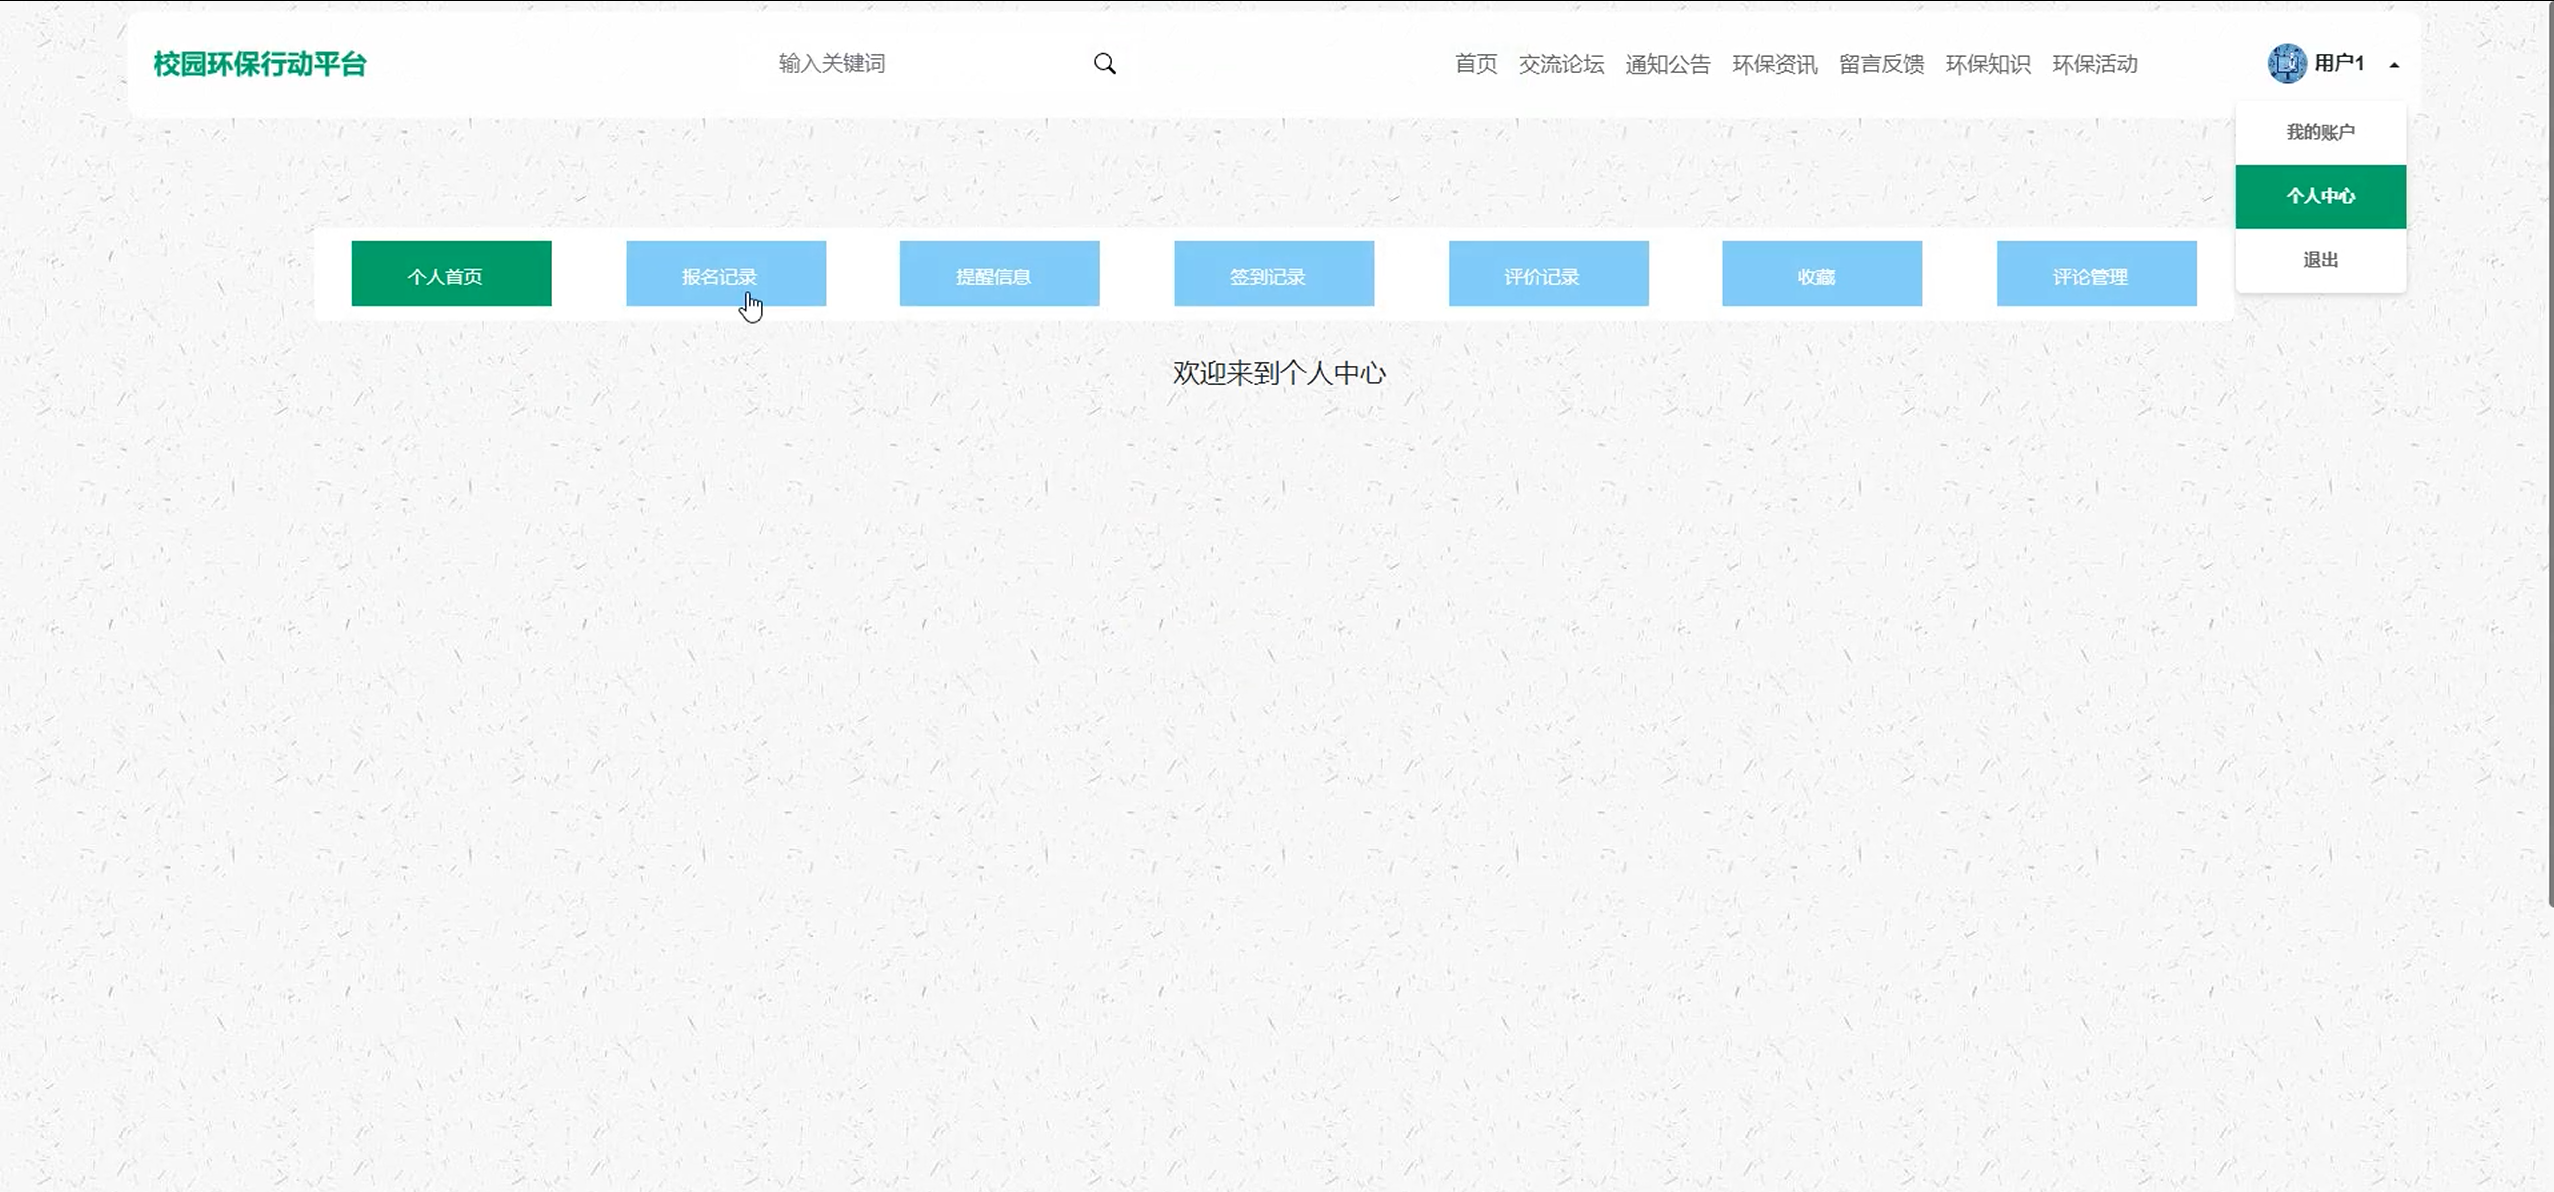Open 通知公告 in the top nav
Screen dimensions: 2554x1192
[x=1667, y=64]
